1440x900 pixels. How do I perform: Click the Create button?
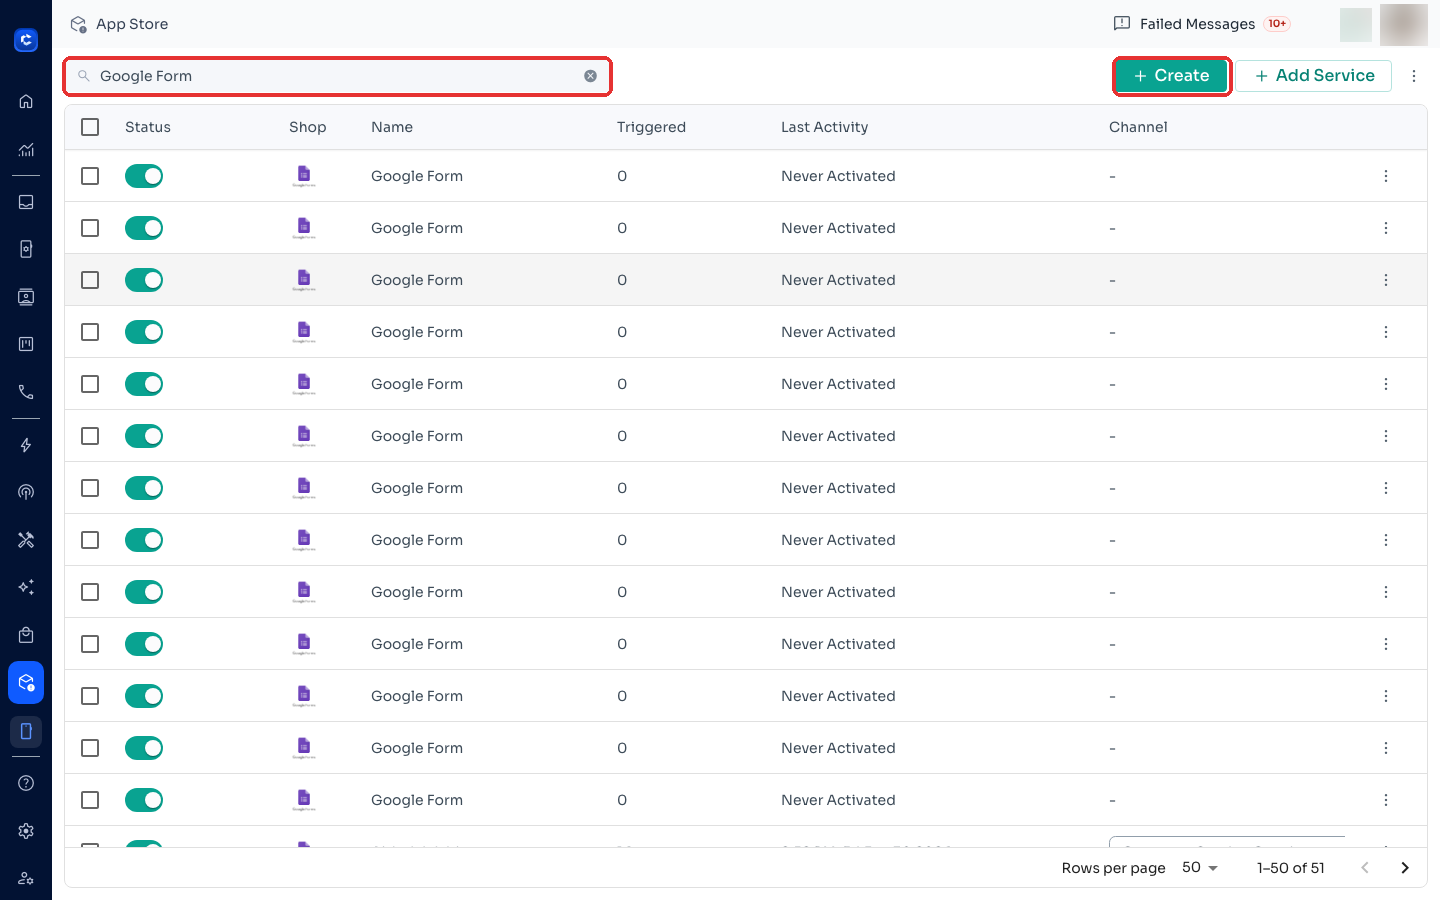tap(1171, 76)
